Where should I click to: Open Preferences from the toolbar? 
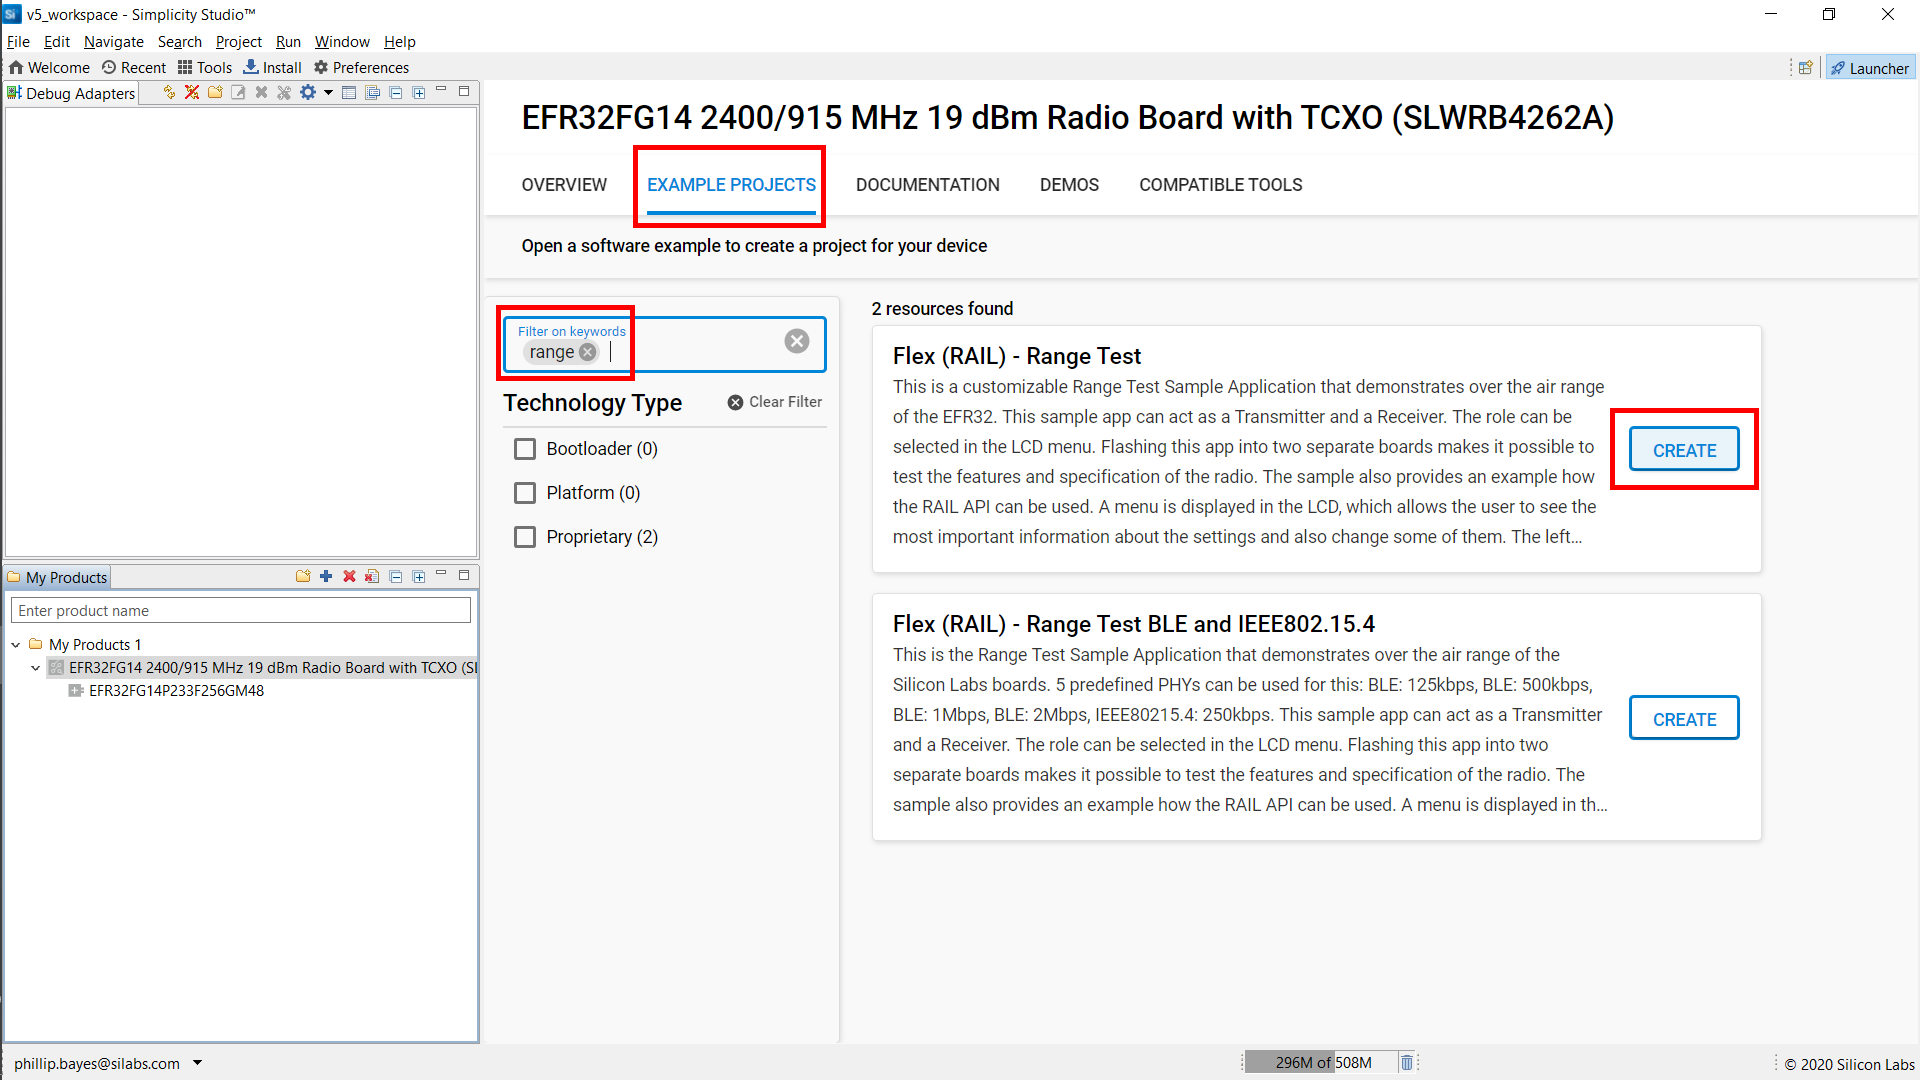coord(361,68)
